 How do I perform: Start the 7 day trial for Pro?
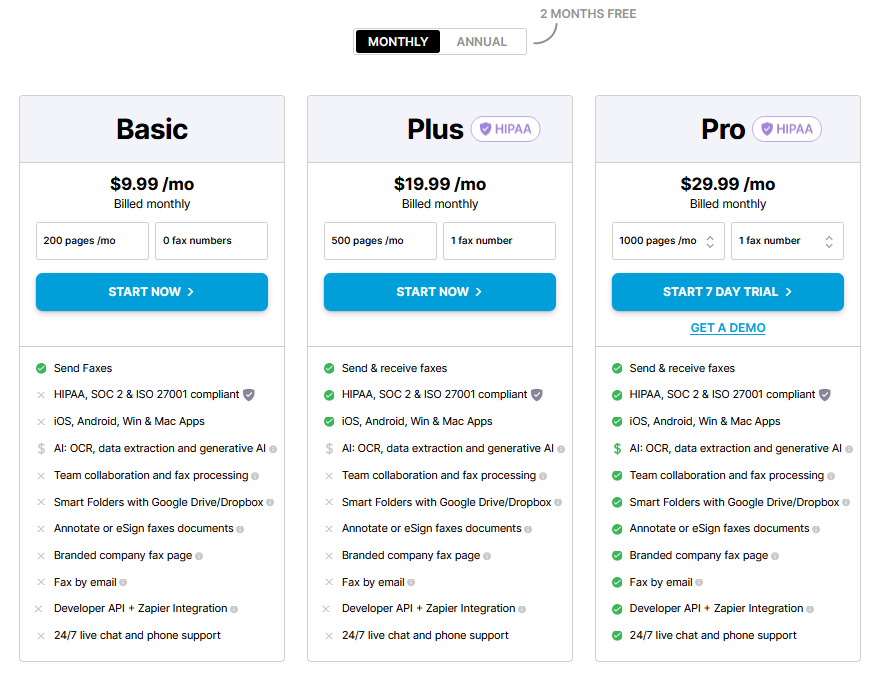pyautogui.click(x=728, y=292)
